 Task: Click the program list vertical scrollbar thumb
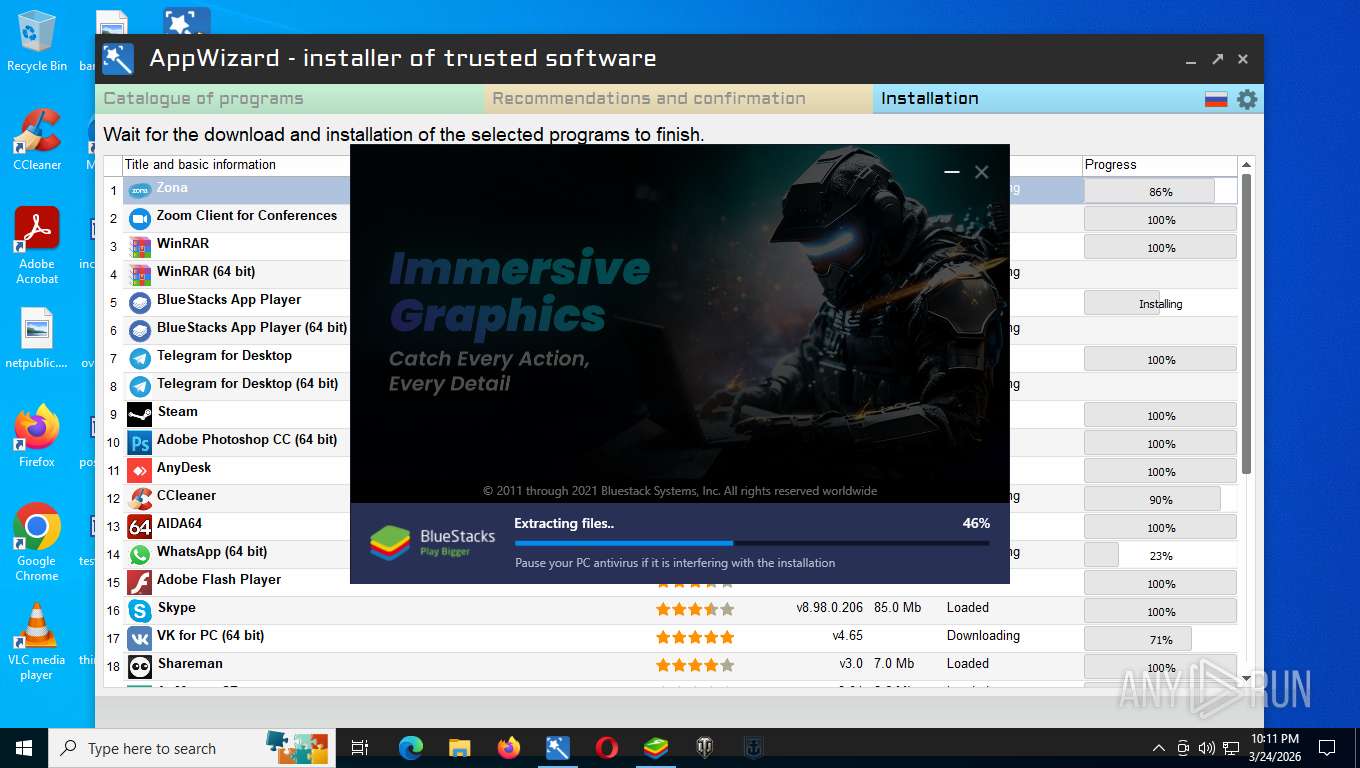click(1246, 324)
